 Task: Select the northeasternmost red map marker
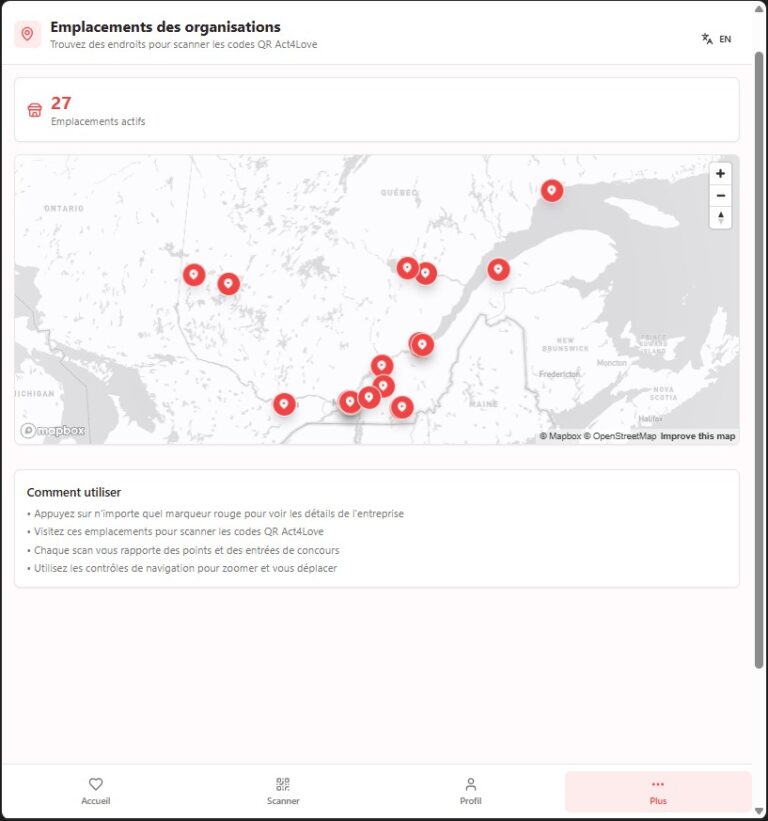point(552,190)
